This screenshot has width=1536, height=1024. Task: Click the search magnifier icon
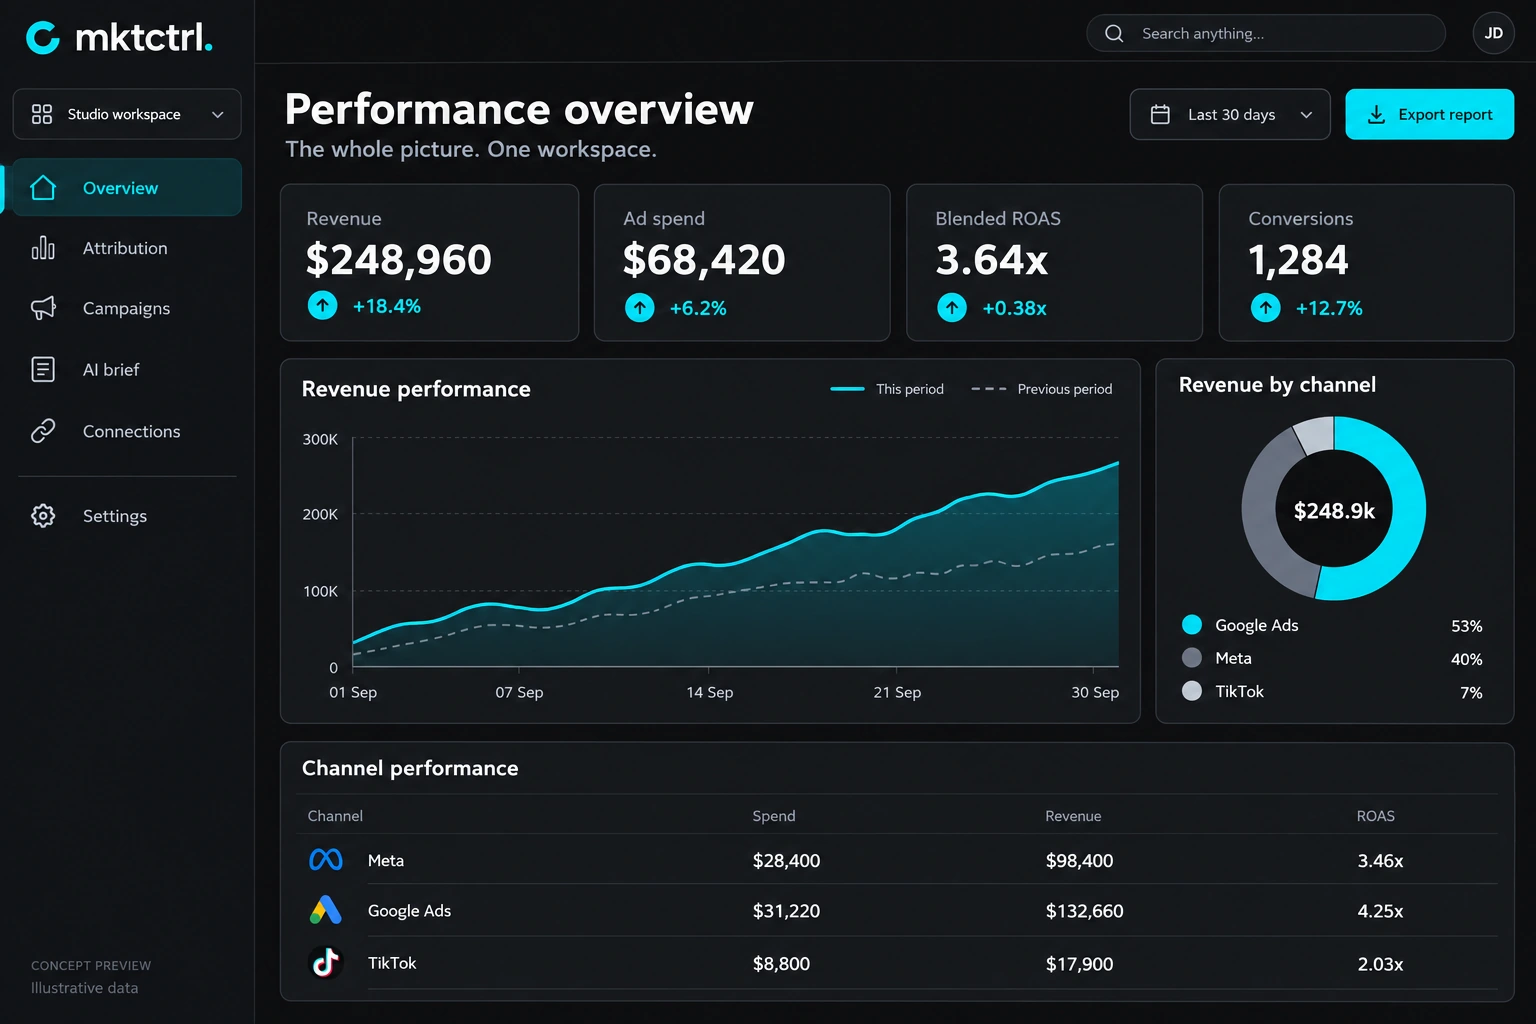1114,33
